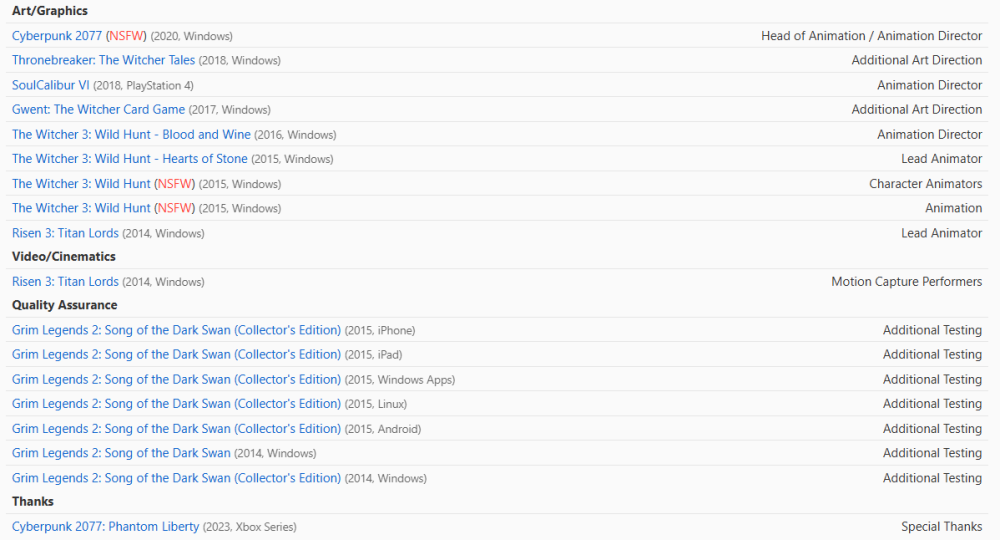Click '(2015, Android)' platform text

[383, 429]
